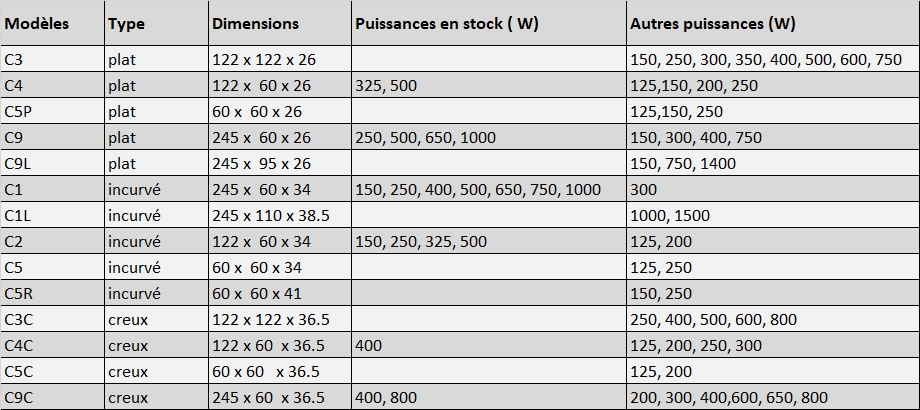Select the C5P model cell

pyautogui.click(x=20, y=112)
